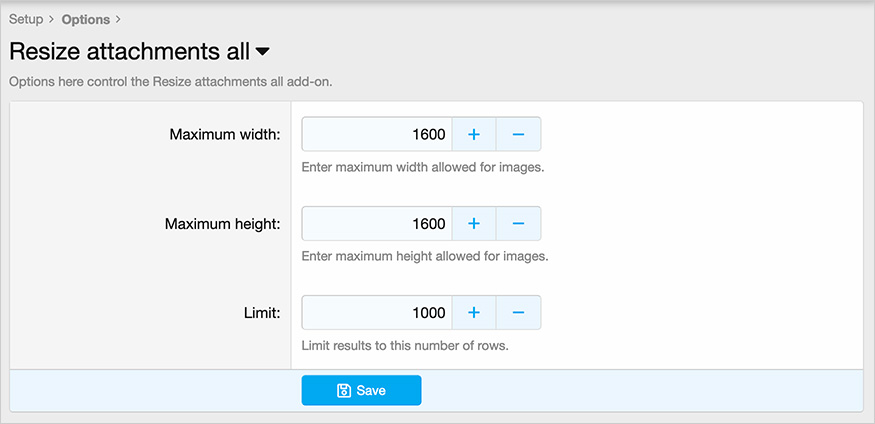Screen dimensions: 875x424
Task: Click plus icon for Maximum height
Action: pos(474,224)
